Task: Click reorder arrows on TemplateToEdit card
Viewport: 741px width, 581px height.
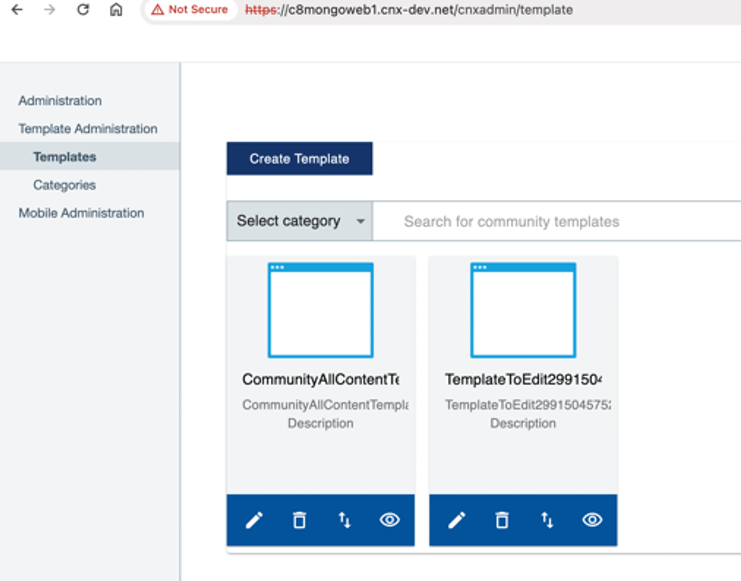Action: tap(547, 520)
